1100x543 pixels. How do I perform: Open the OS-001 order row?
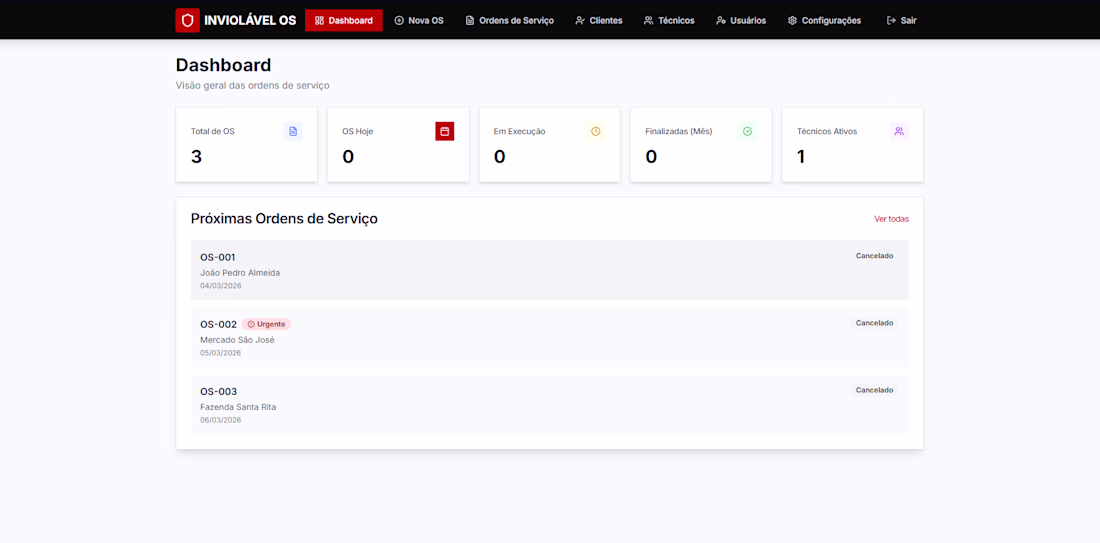(x=549, y=270)
